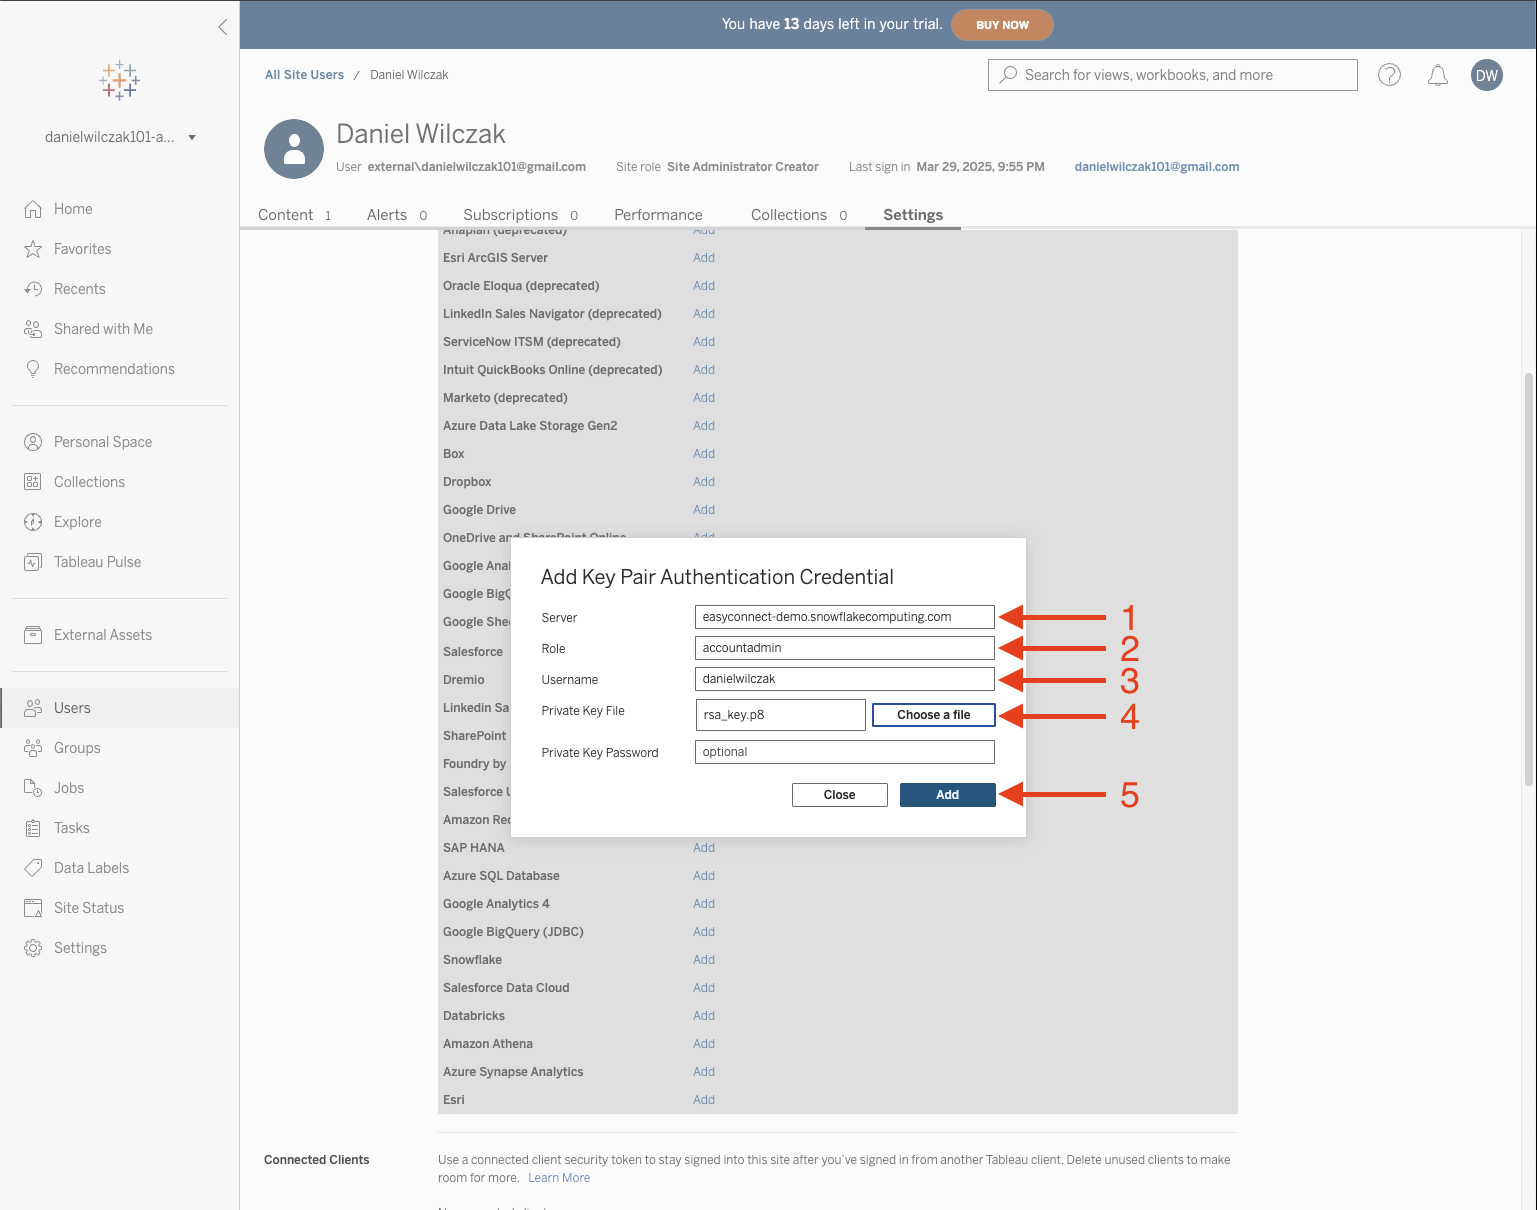Click the Shared with Me icon
1537x1210 pixels.
pyautogui.click(x=33, y=329)
